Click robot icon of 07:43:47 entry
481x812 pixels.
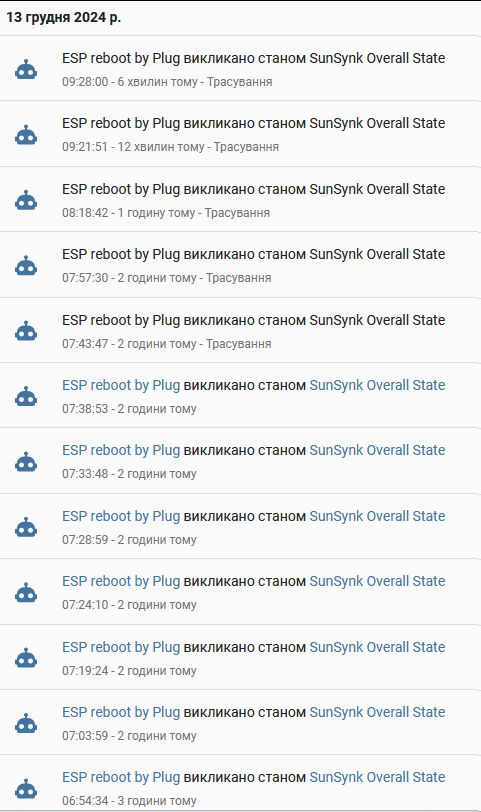click(26, 331)
